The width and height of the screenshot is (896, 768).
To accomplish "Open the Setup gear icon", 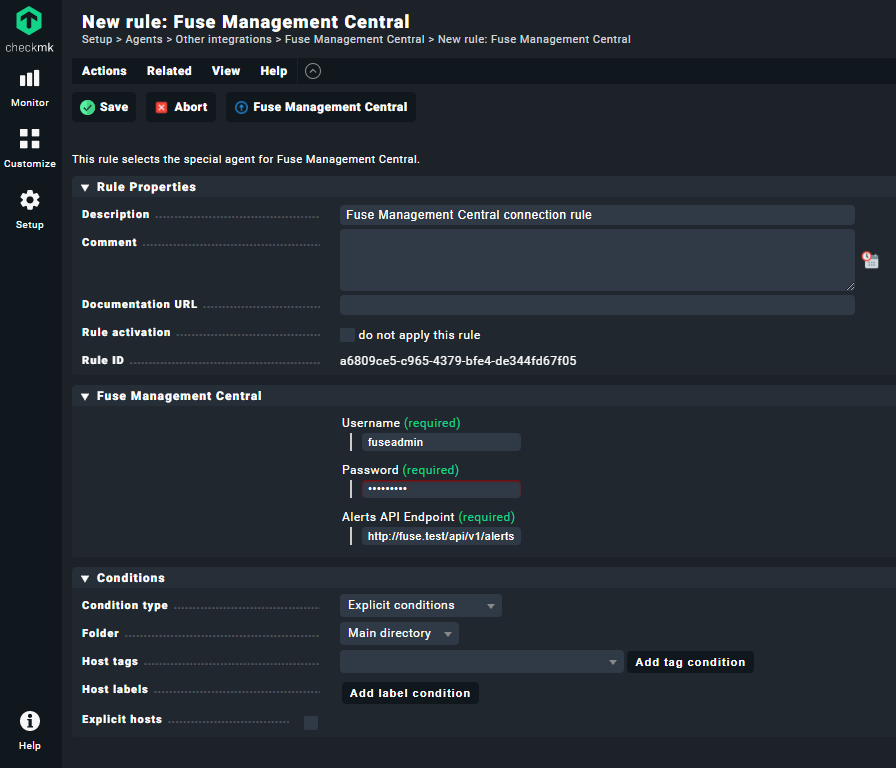I will [30, 200].
